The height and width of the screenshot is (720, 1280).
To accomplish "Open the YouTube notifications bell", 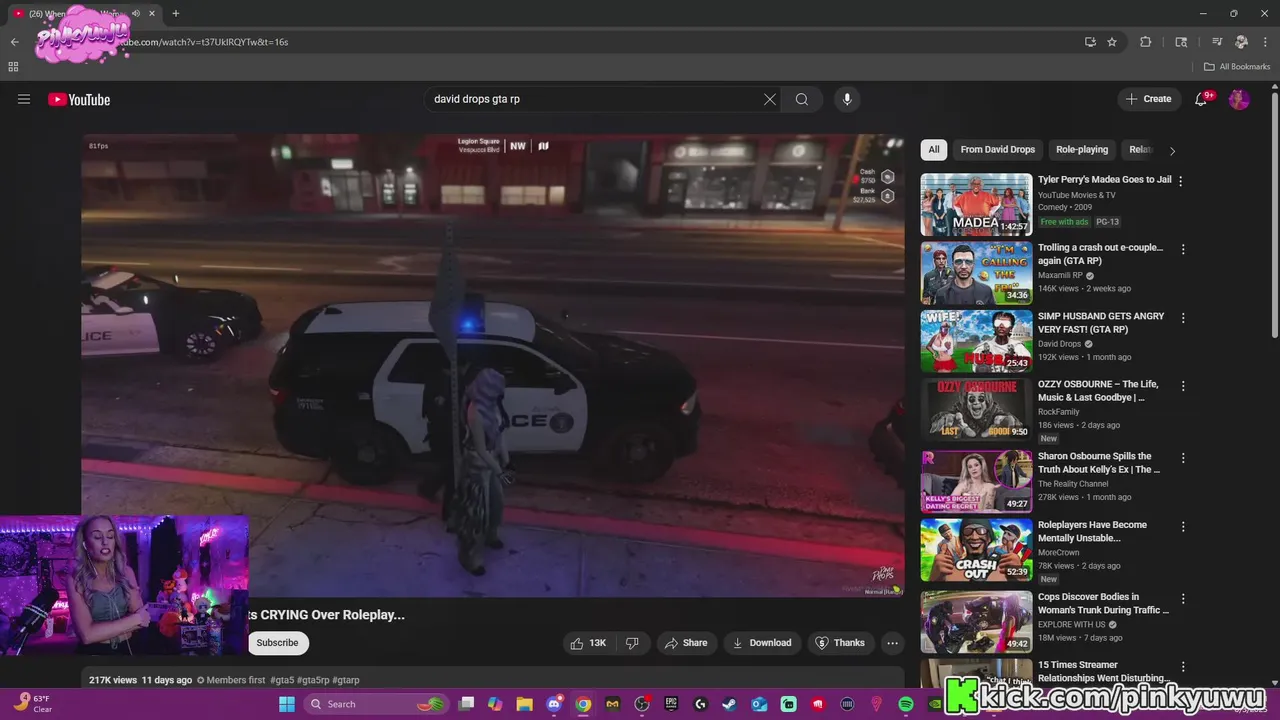I will click(x=1202, y=99).
